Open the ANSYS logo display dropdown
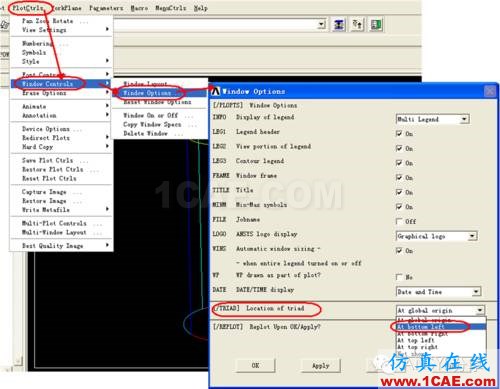500x389 pixels. [x=437, y=236]
